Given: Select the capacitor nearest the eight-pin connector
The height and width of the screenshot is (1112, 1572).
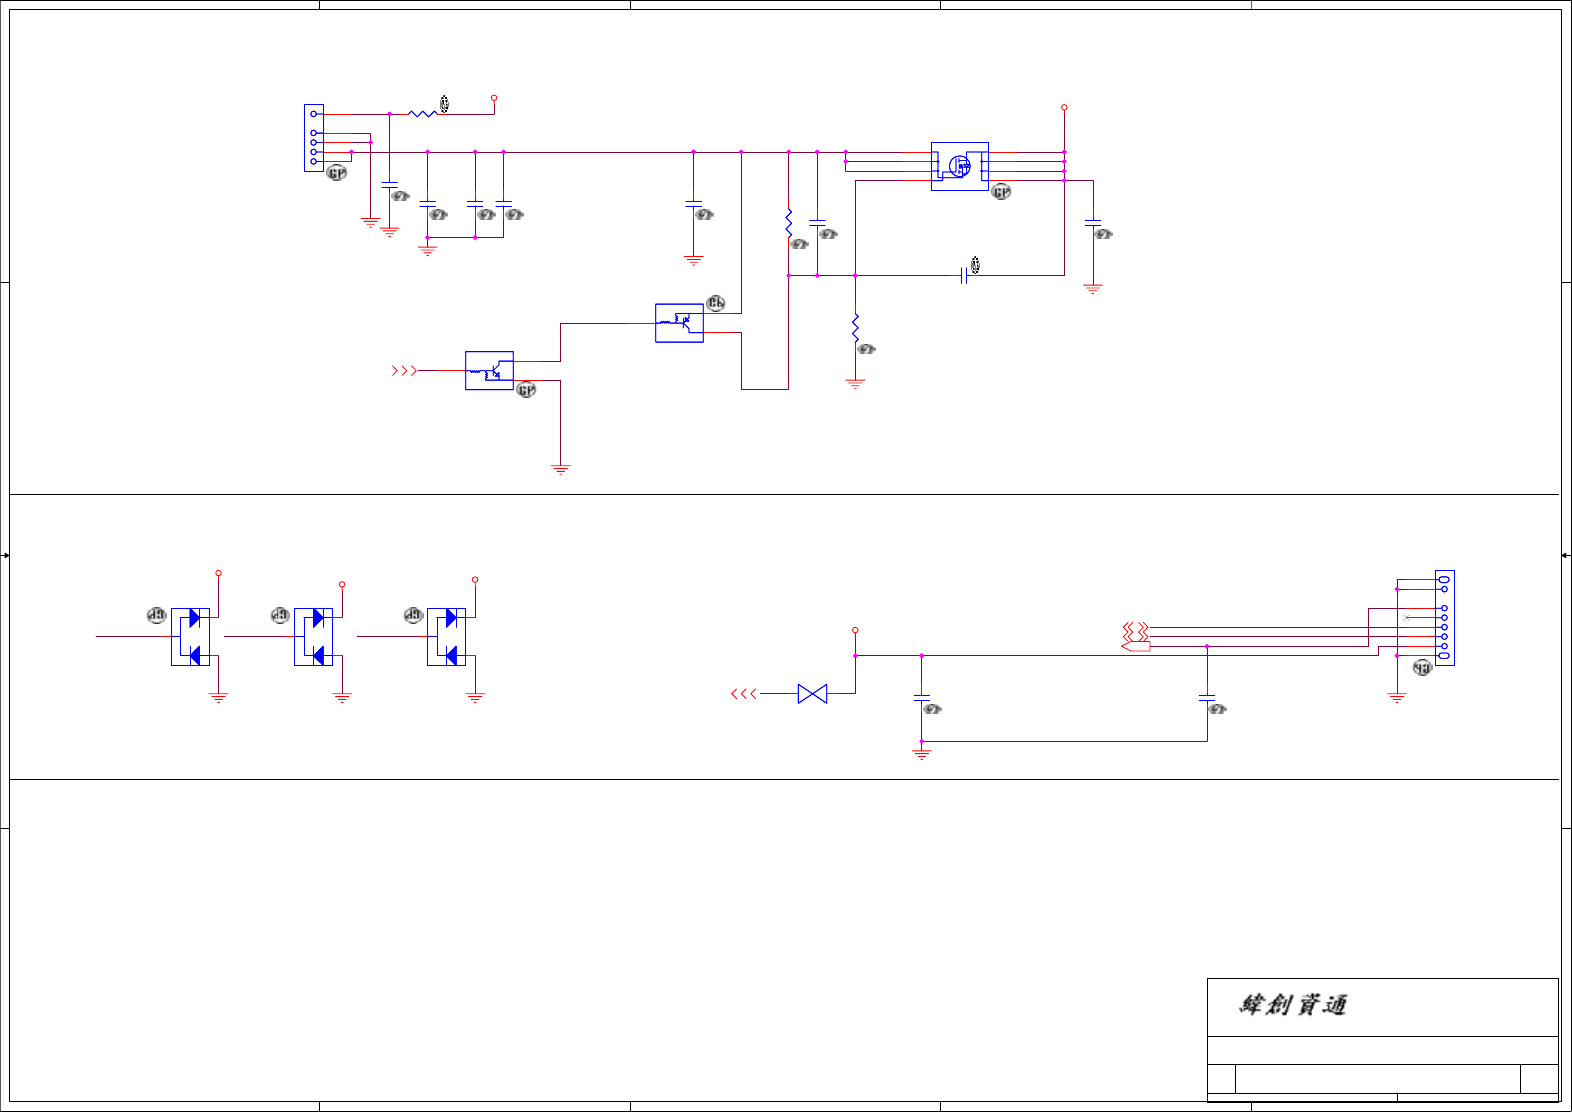Looking at the screenshot, I should click(x=1207, y=699).
